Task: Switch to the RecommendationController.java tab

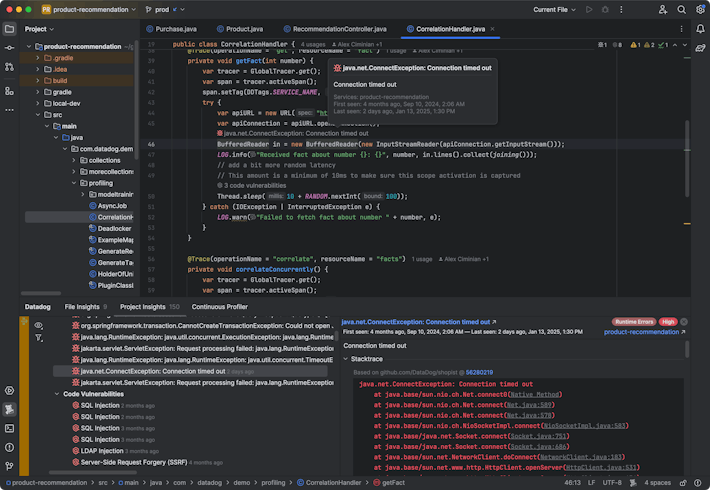Action: pos(339,29)
